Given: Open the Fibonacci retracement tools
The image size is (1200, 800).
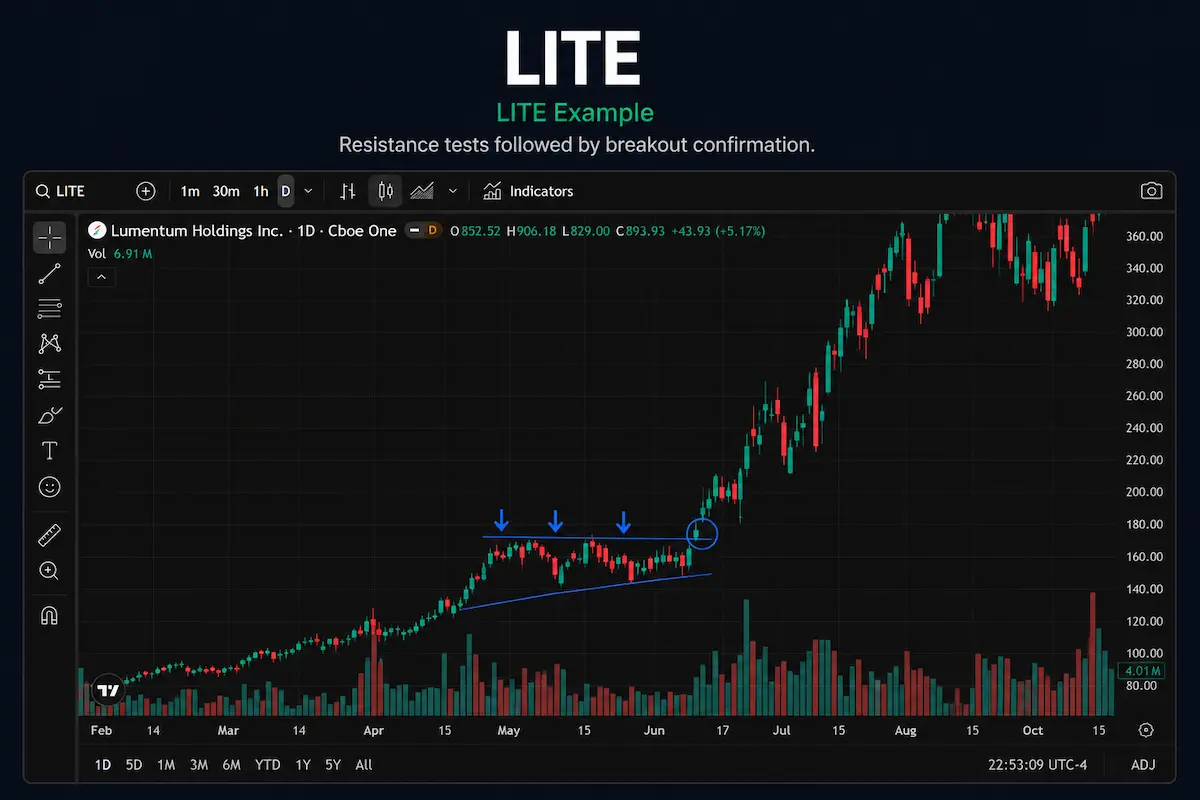Looking at the screenshot, I should tap(49, 308).
